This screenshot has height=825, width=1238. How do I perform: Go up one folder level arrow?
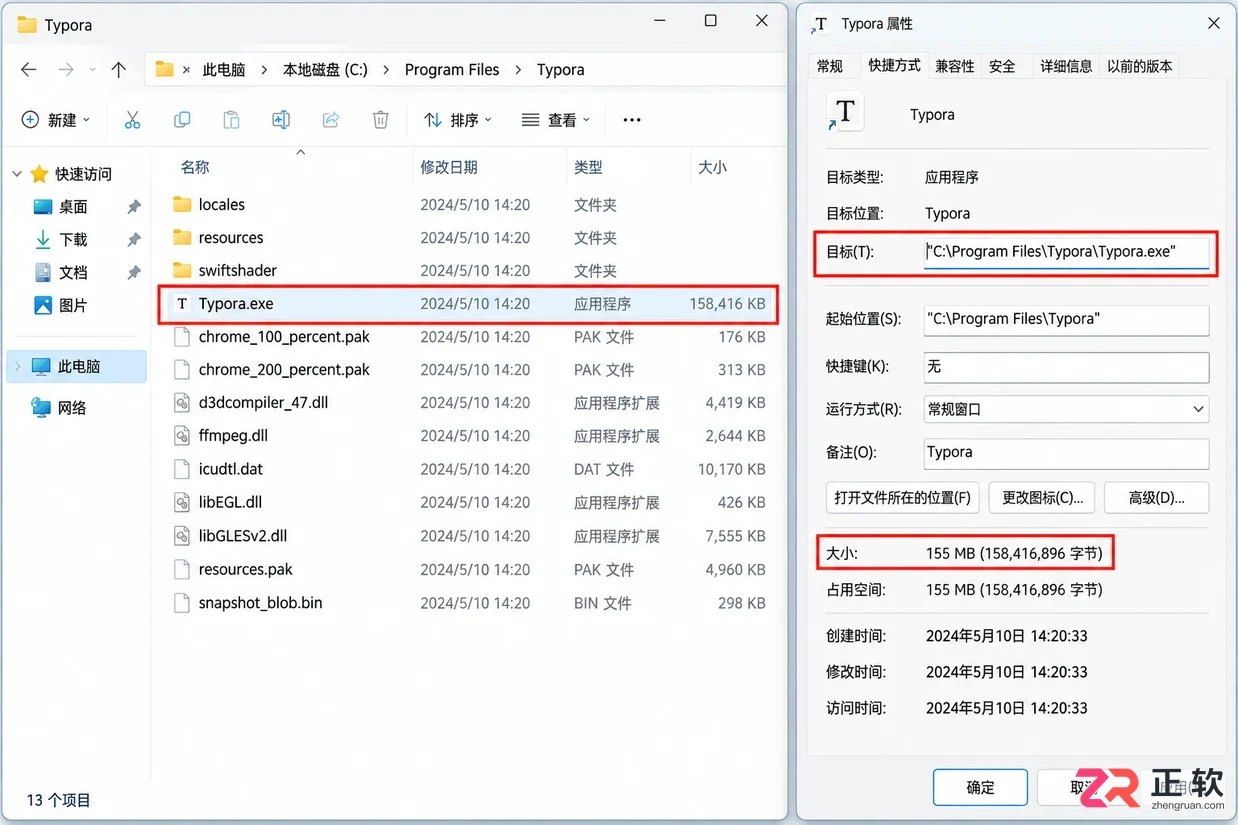(x=119, y=69)
